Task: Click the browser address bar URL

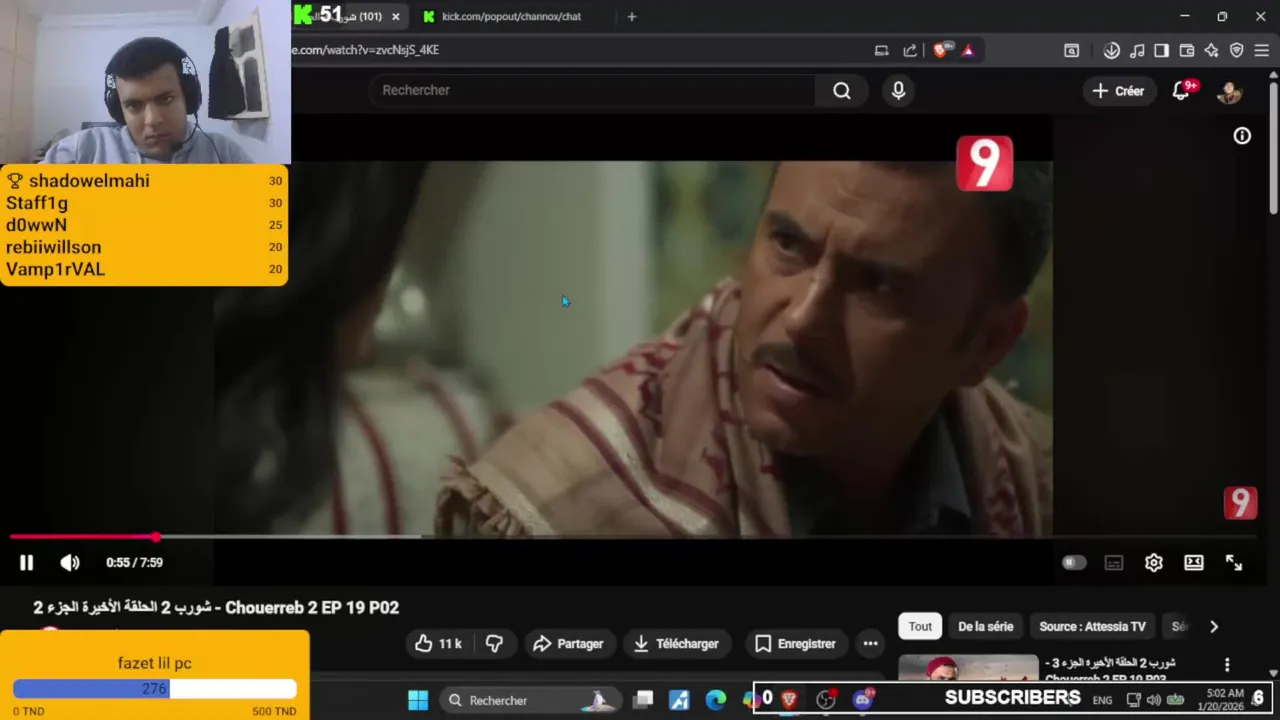Action: pos(365,50)
